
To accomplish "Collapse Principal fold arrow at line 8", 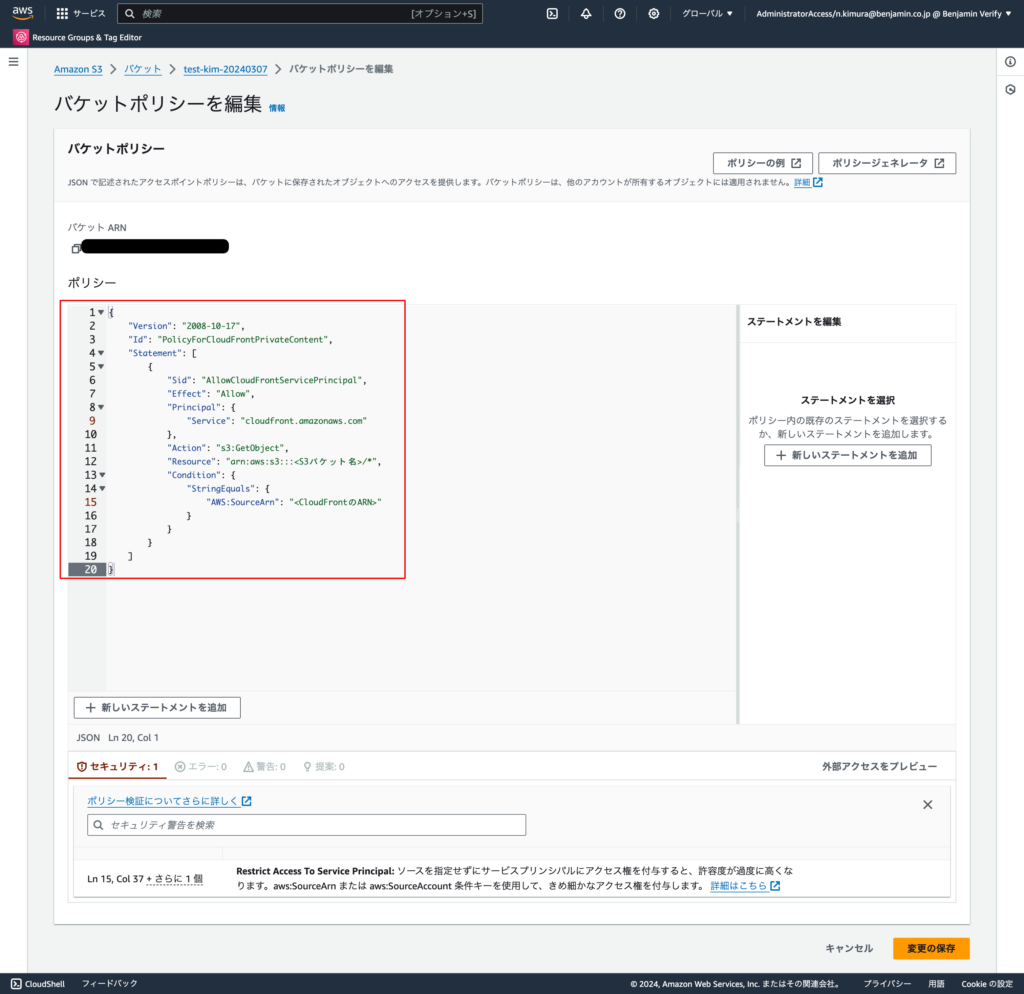I will 101,408.
